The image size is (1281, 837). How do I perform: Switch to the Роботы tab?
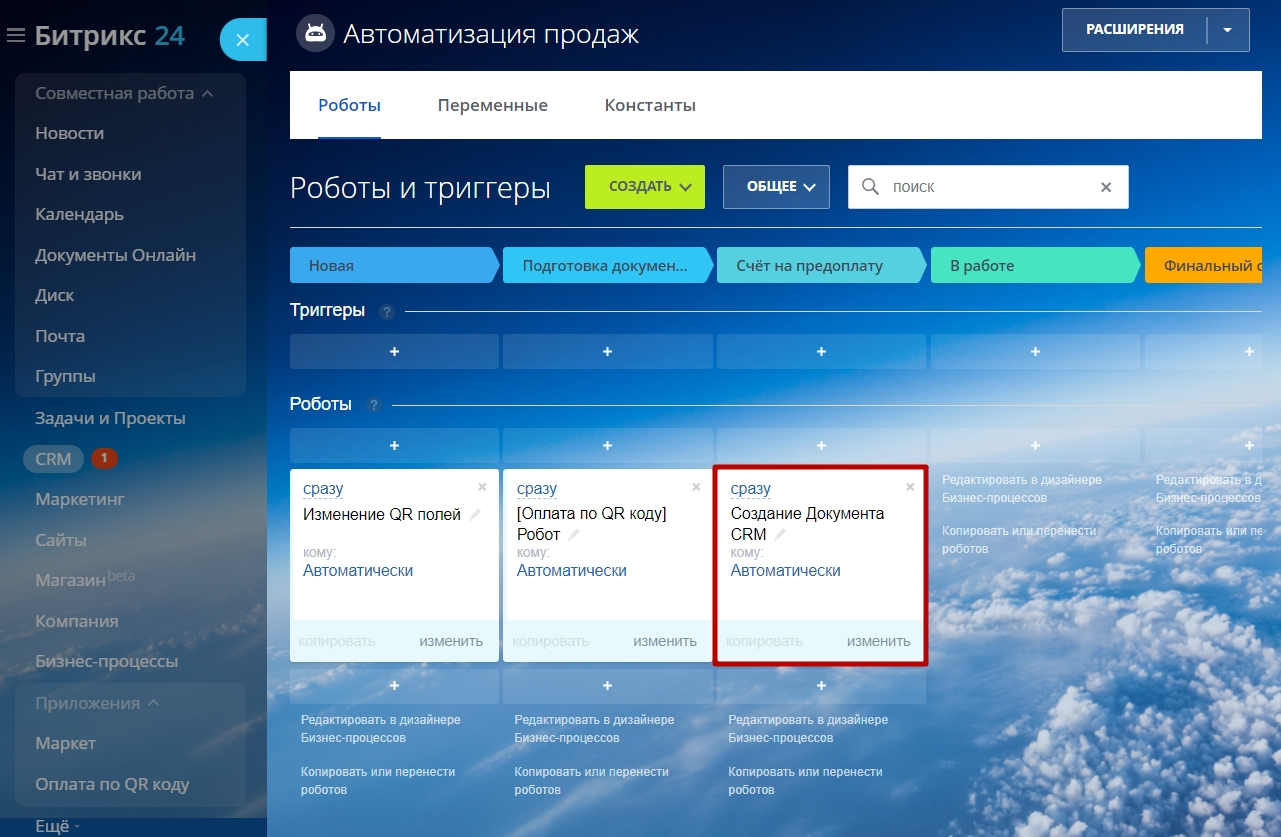point(350,105)
